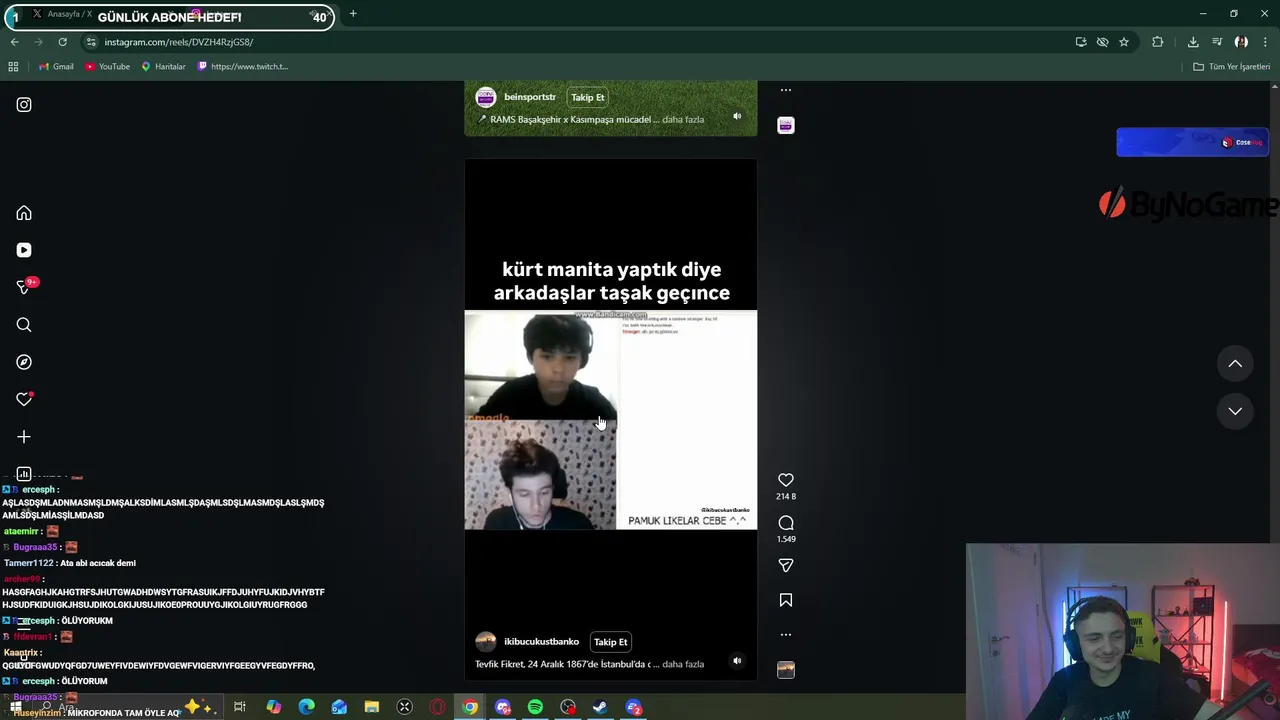Open beinsportstr profile avatar

click(x=486, y=97)
